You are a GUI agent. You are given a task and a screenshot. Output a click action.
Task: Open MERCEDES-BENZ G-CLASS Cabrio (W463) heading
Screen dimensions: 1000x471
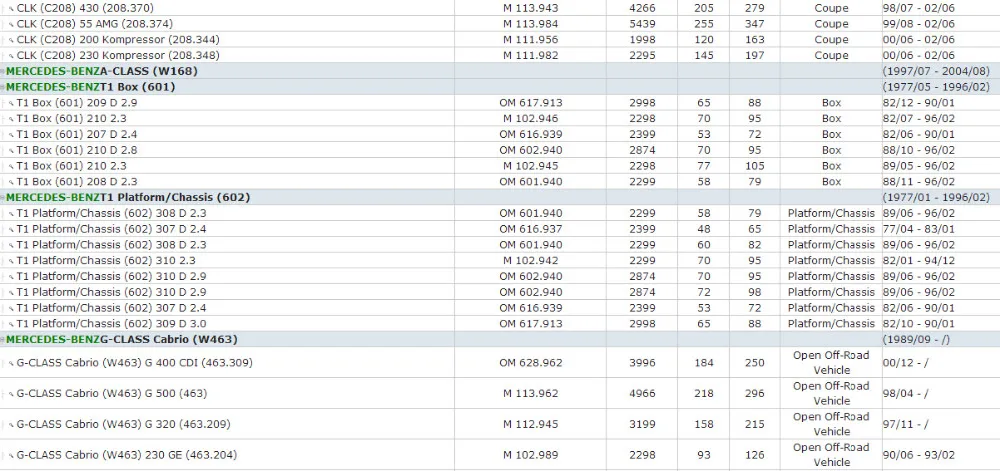click(x=122, y=340)
